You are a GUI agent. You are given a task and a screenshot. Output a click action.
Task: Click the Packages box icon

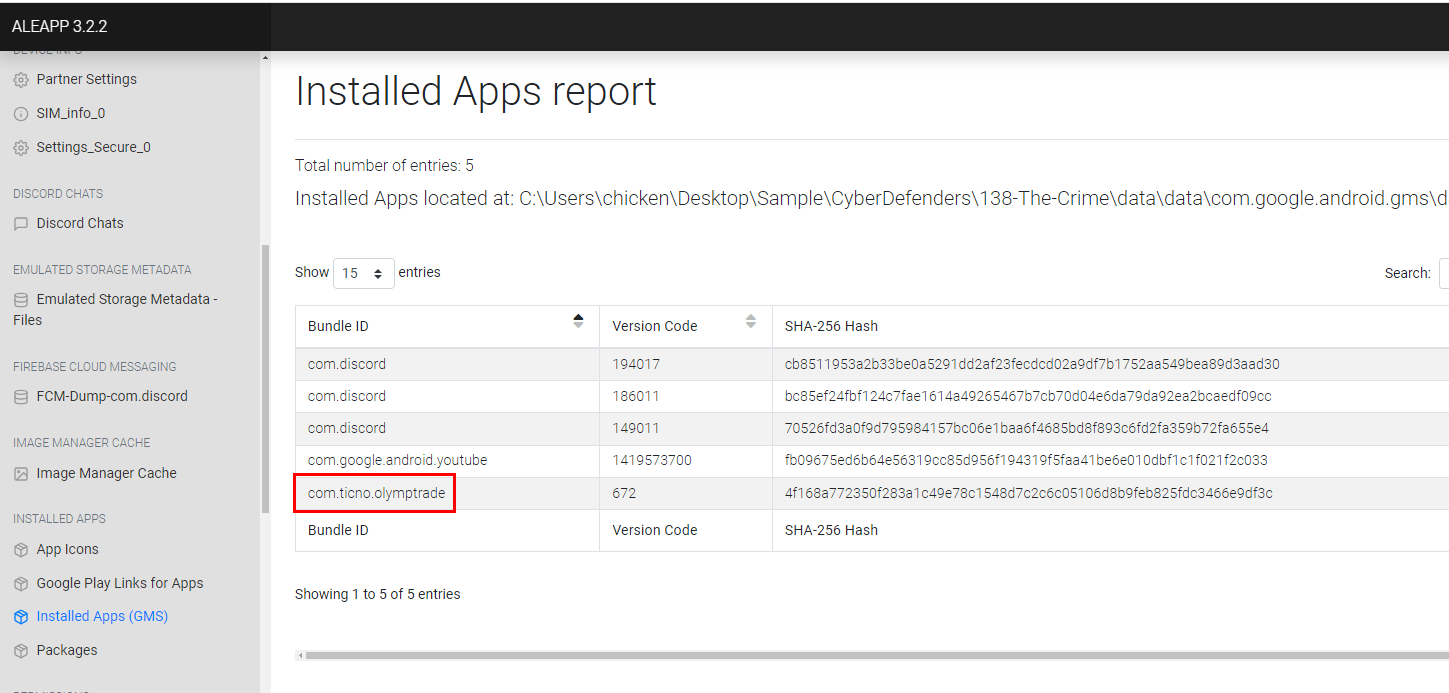point(21,651)
